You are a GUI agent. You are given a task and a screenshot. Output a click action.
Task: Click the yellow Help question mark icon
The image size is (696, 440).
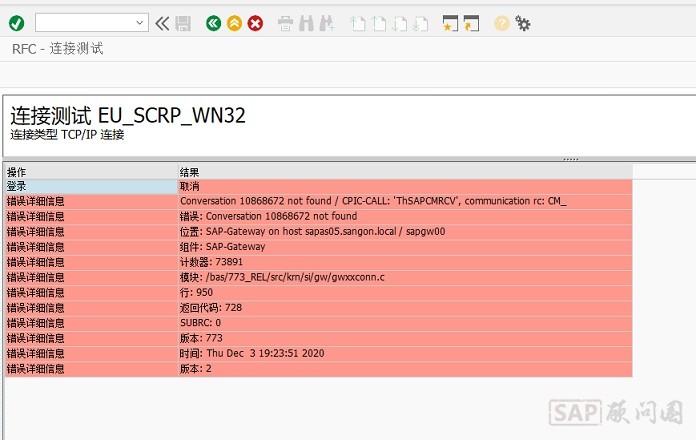click(x=502, y=23)
